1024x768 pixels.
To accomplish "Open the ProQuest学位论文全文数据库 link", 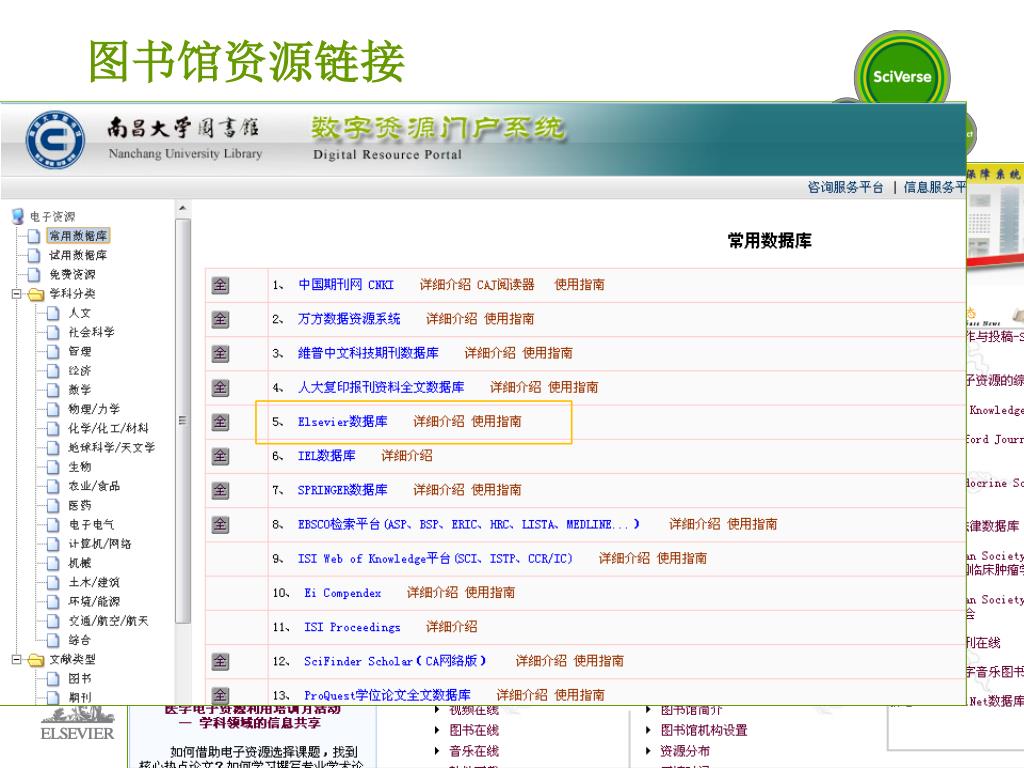I will [387, 695].
